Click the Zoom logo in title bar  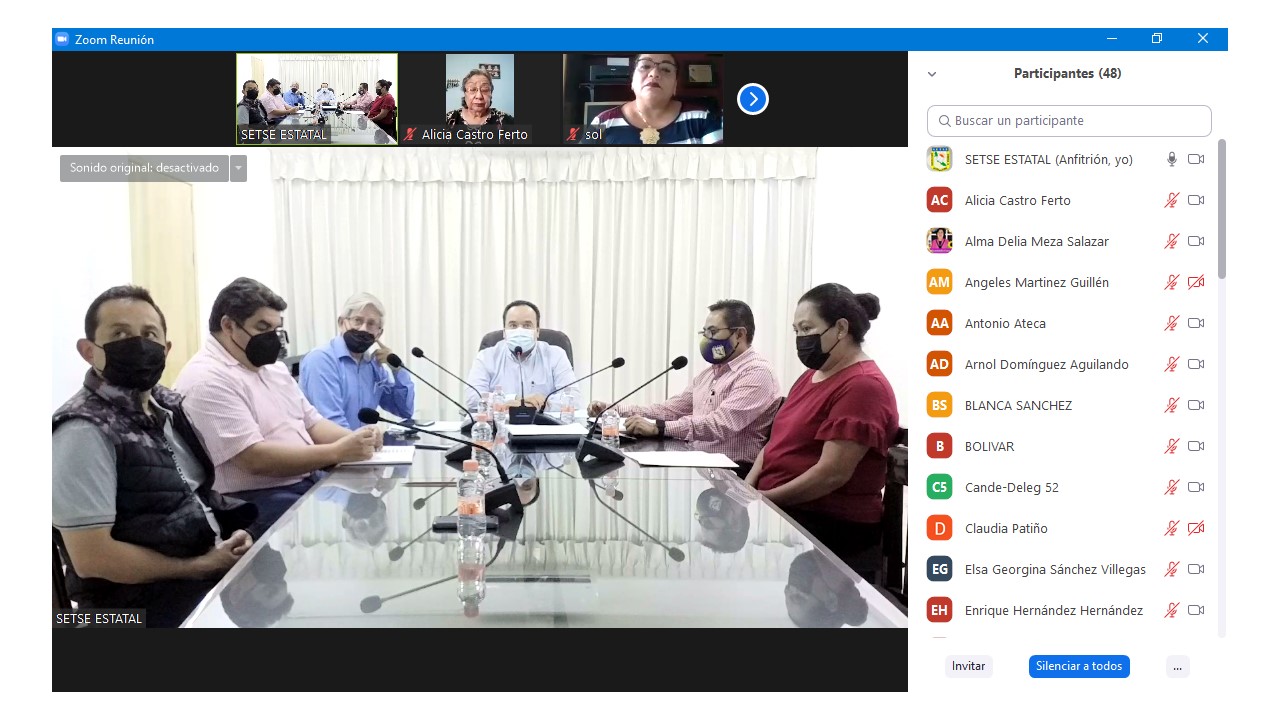[62, 39]
